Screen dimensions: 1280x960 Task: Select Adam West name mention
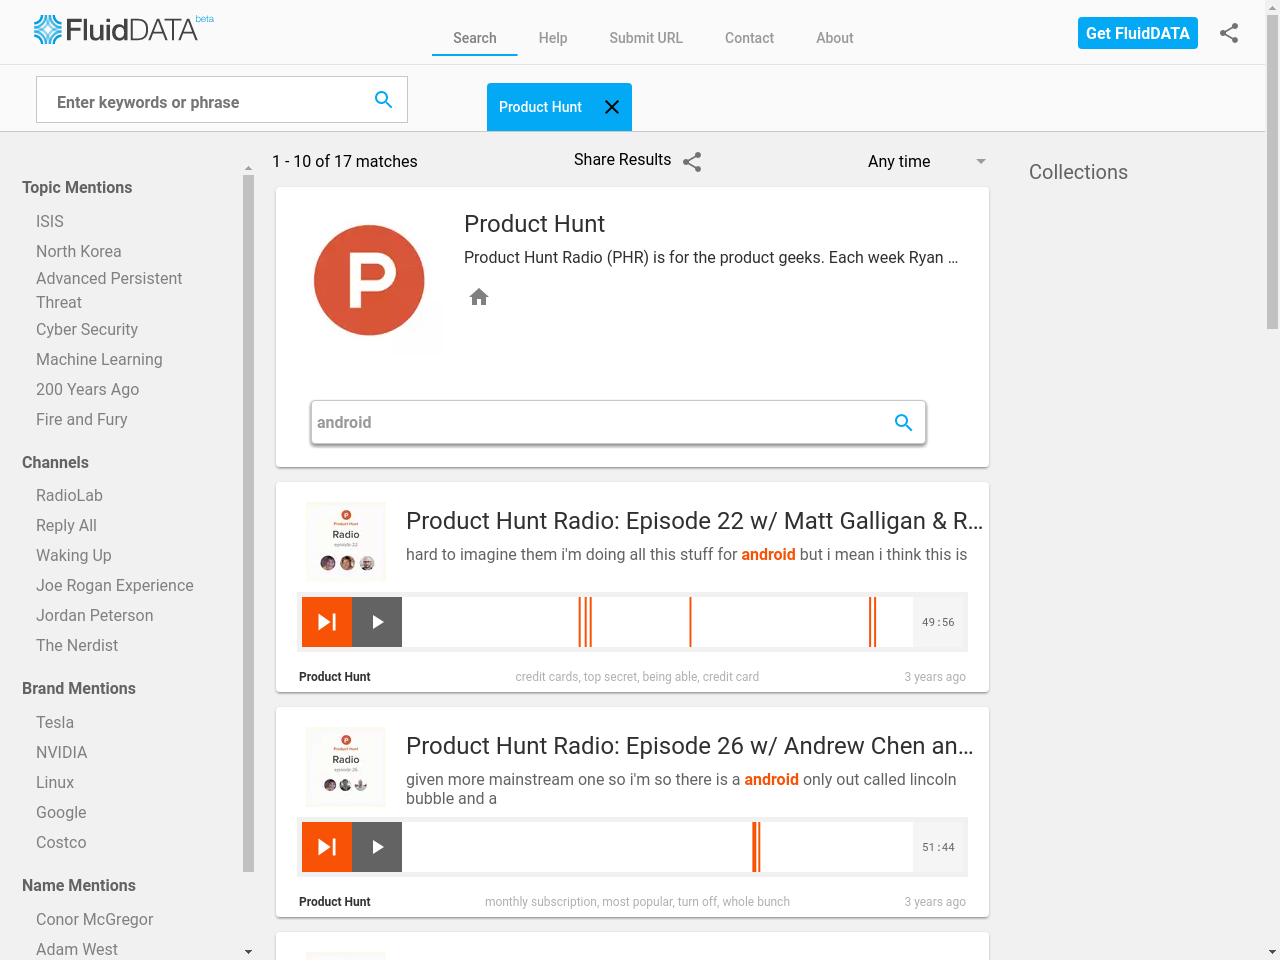coord(77,949)
